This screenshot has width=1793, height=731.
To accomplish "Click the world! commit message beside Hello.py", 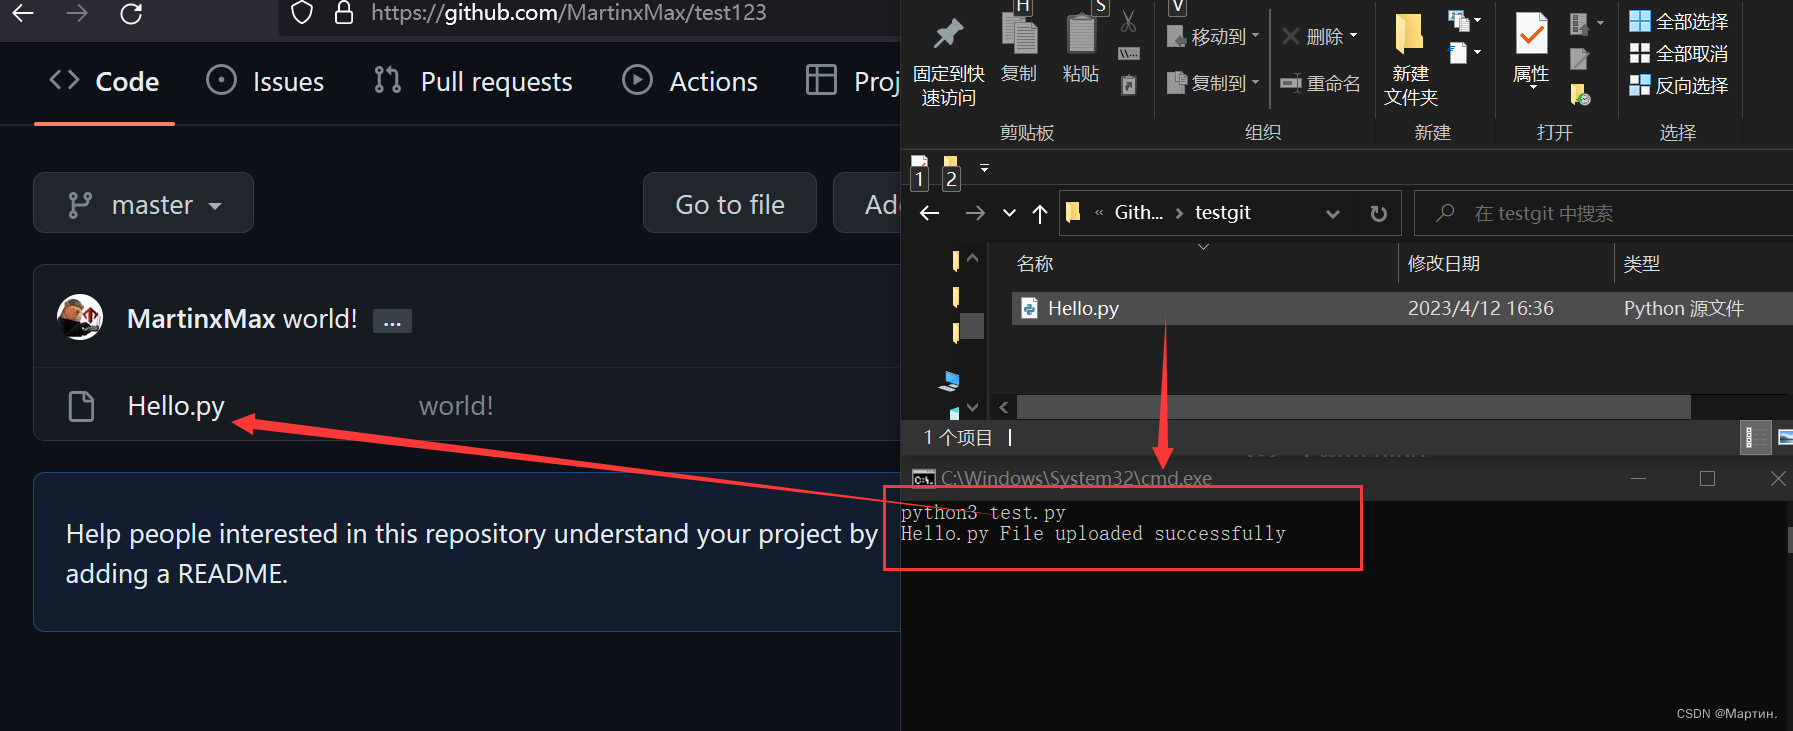I will pyautogui.click(x=456, y=405).
